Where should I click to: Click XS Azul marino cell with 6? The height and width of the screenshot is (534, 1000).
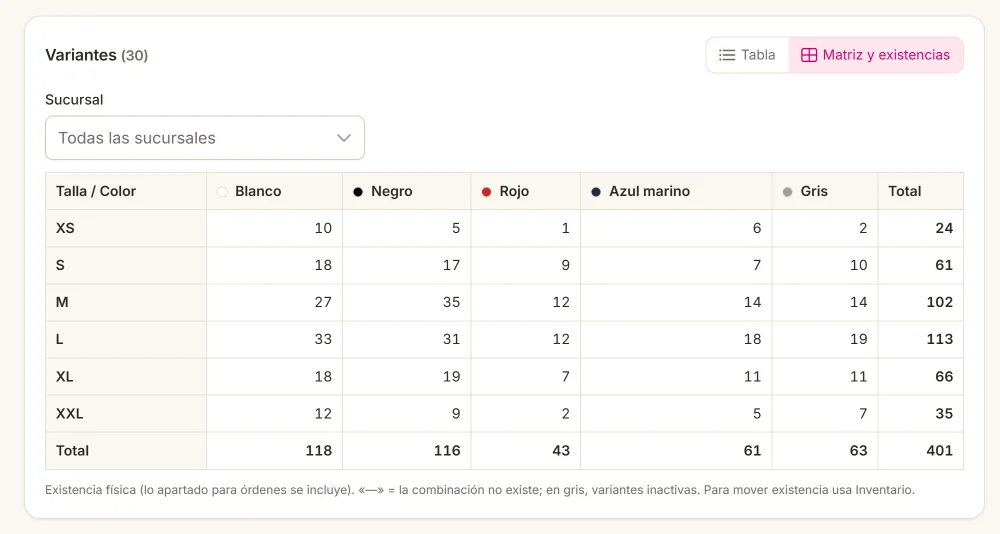click(676, 228)
